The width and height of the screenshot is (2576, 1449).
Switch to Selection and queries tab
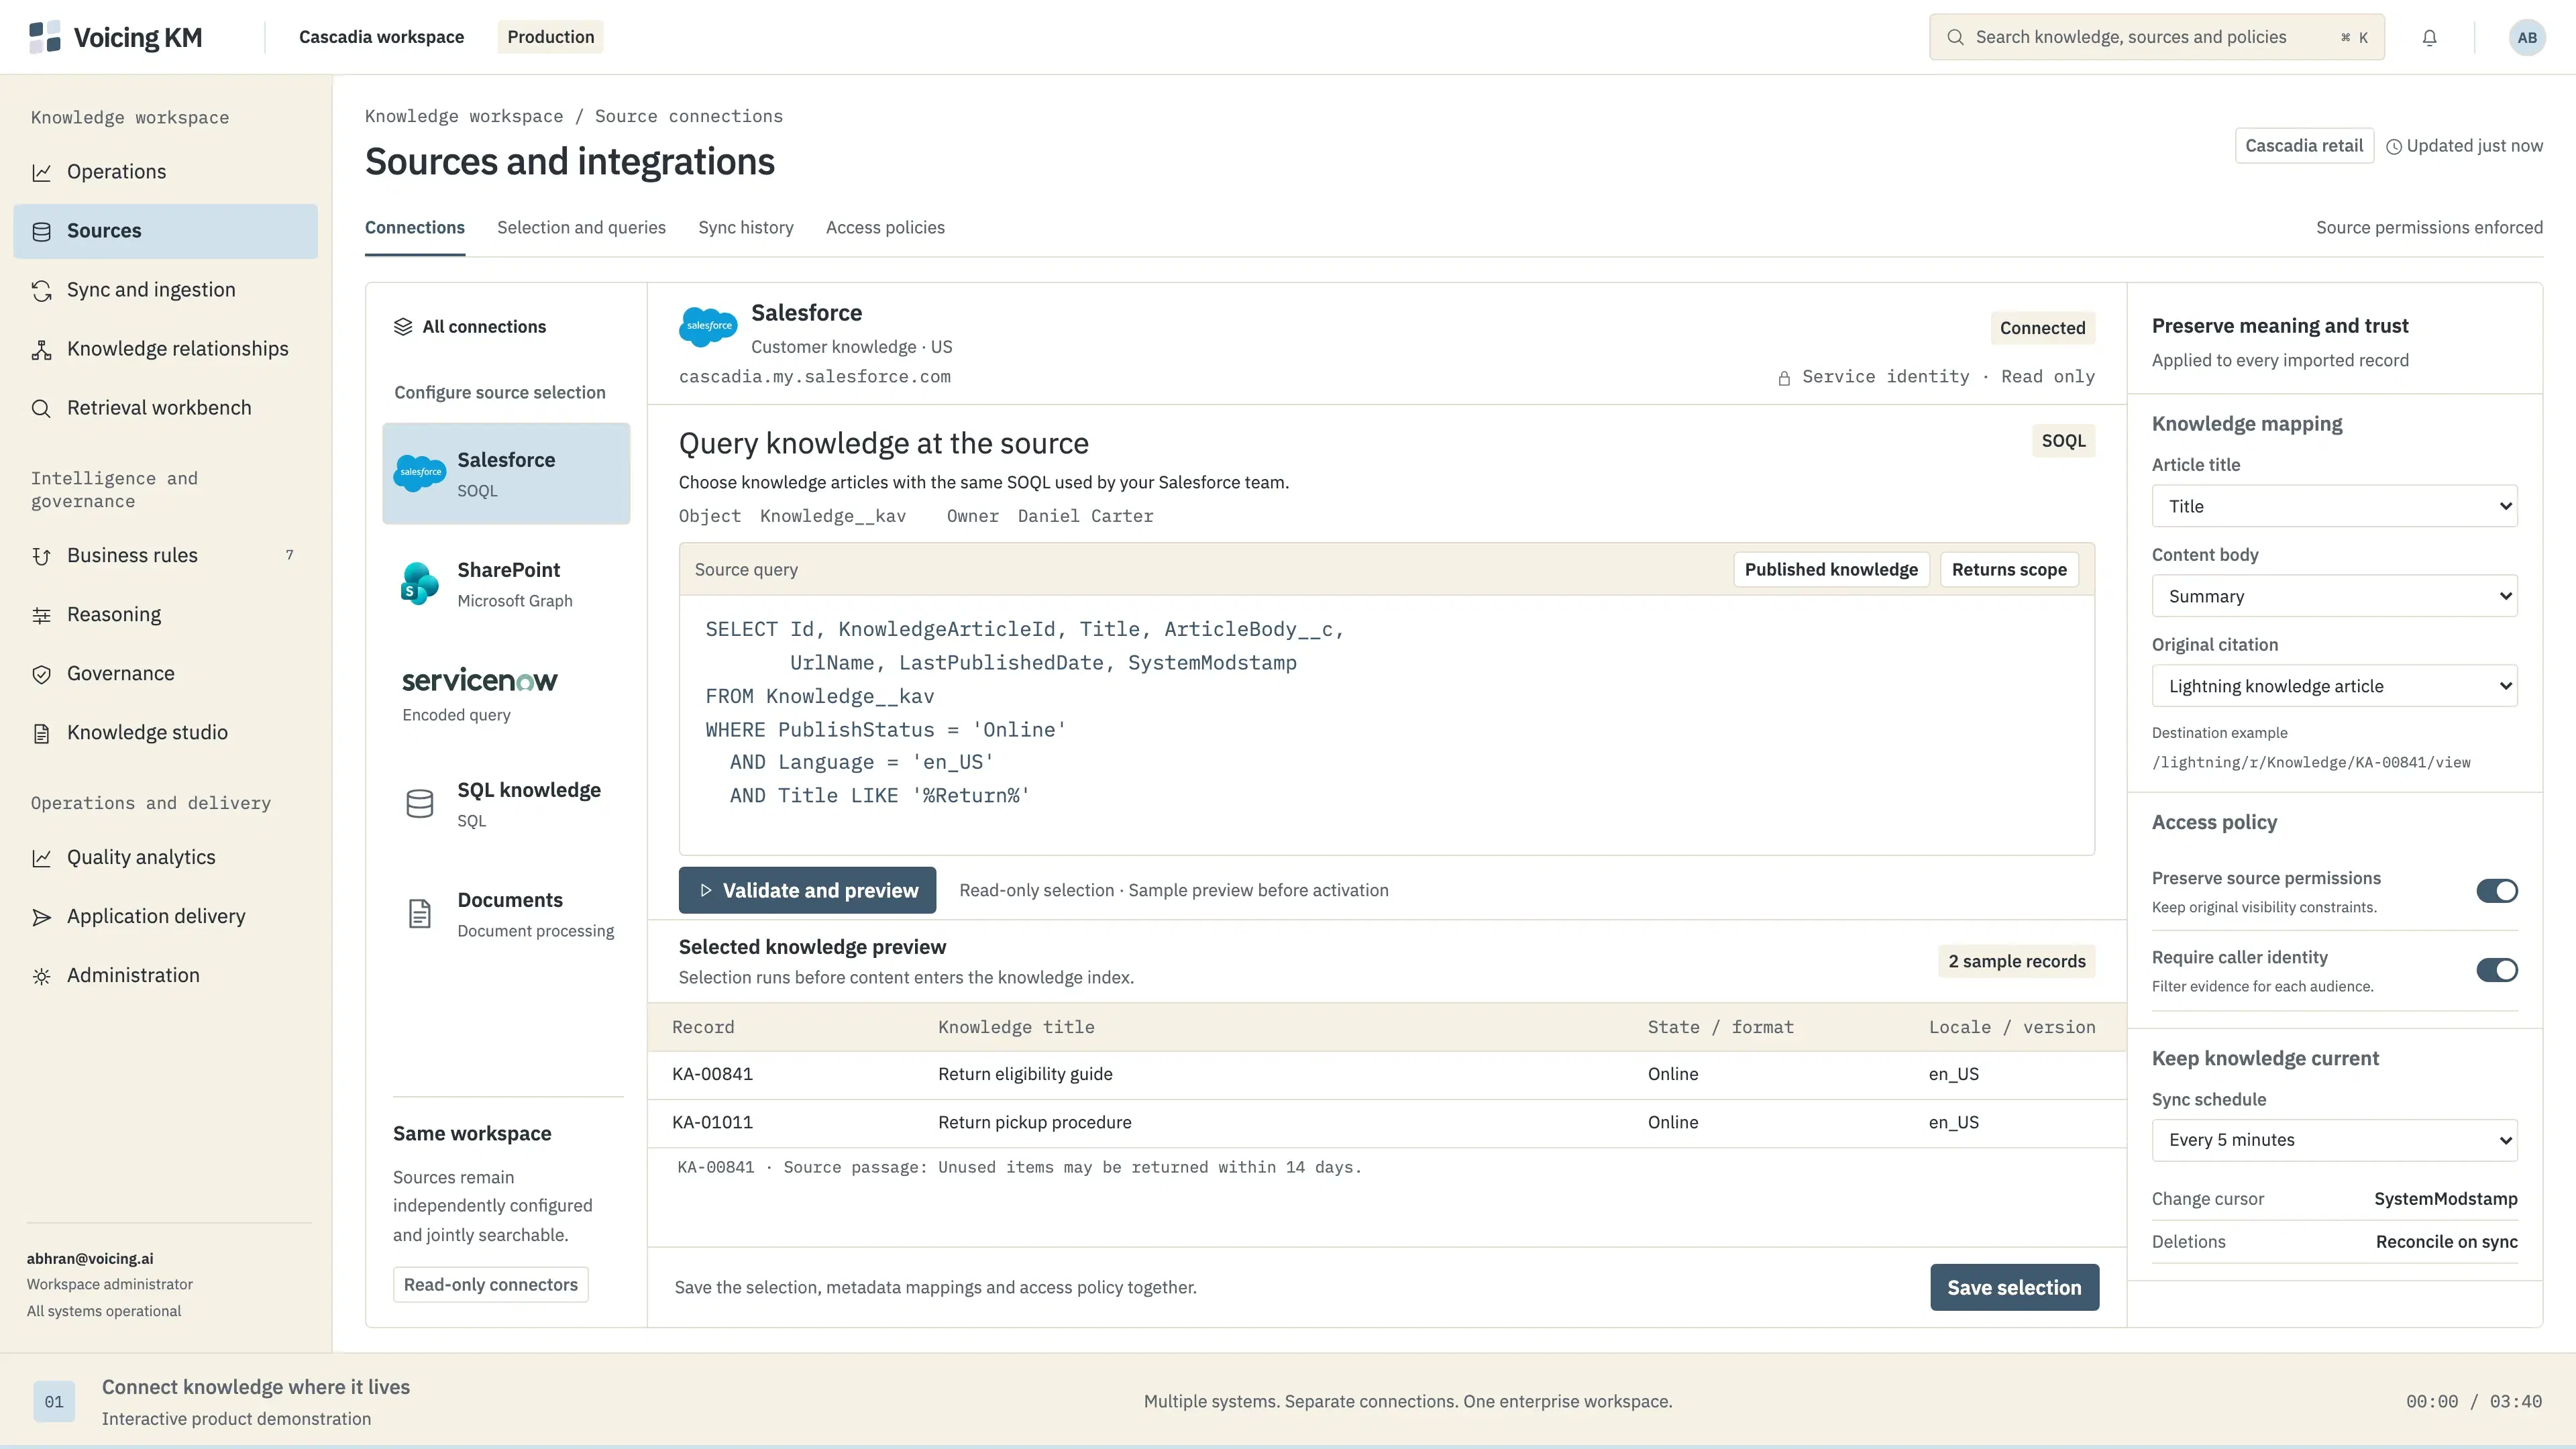[581, 228]
